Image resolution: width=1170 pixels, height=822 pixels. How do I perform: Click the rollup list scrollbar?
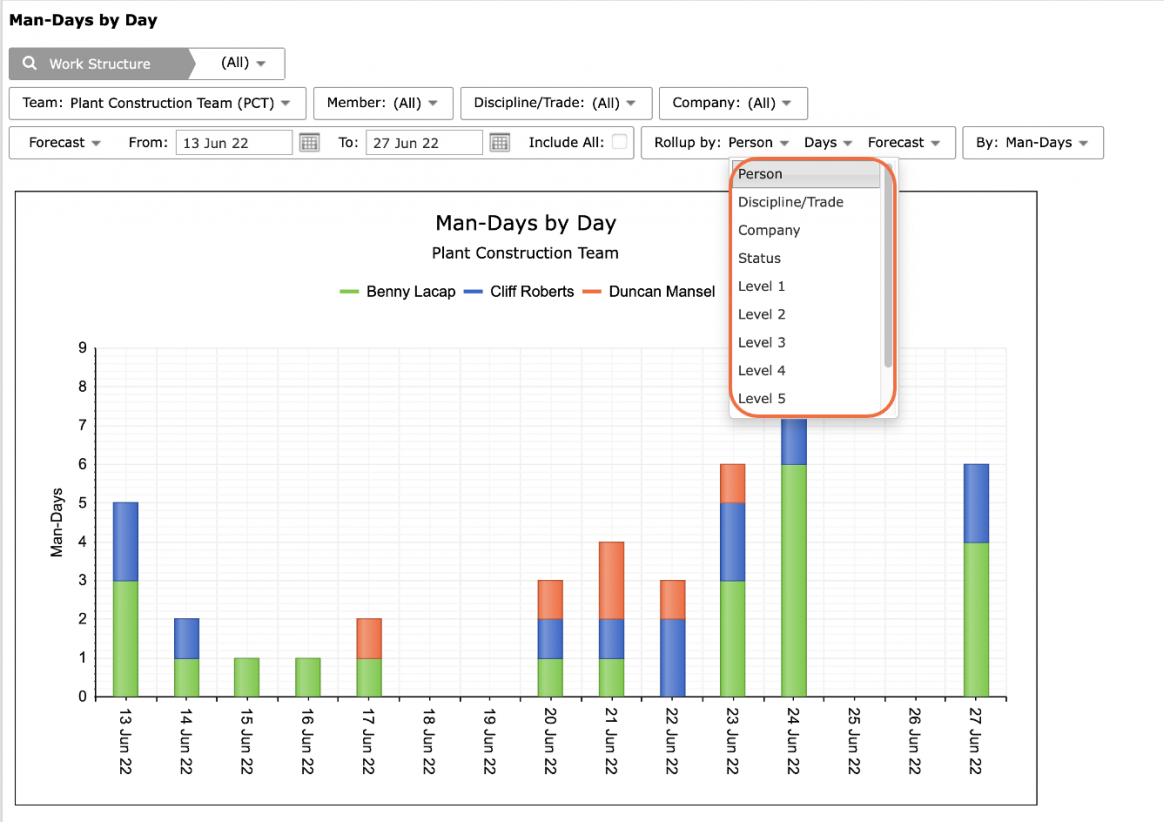[x=888, y=266]
